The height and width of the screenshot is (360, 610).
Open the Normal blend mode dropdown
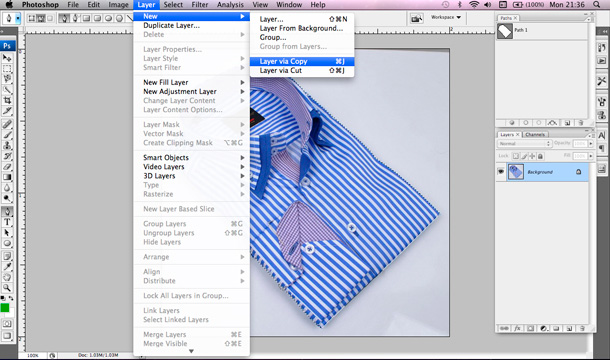click(524, 144)
